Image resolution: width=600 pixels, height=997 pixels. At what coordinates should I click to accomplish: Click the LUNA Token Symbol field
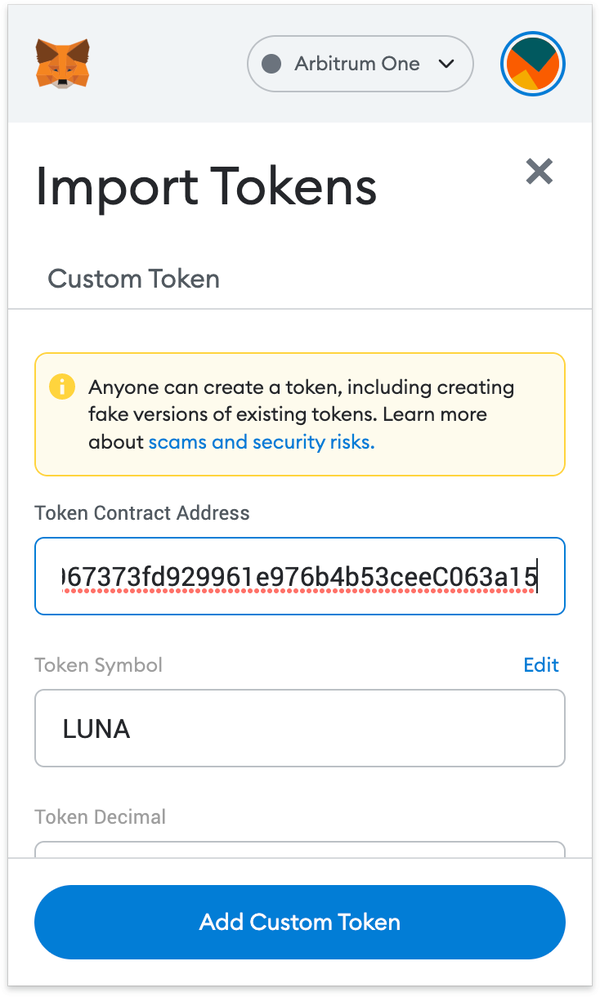click(300, 729)
